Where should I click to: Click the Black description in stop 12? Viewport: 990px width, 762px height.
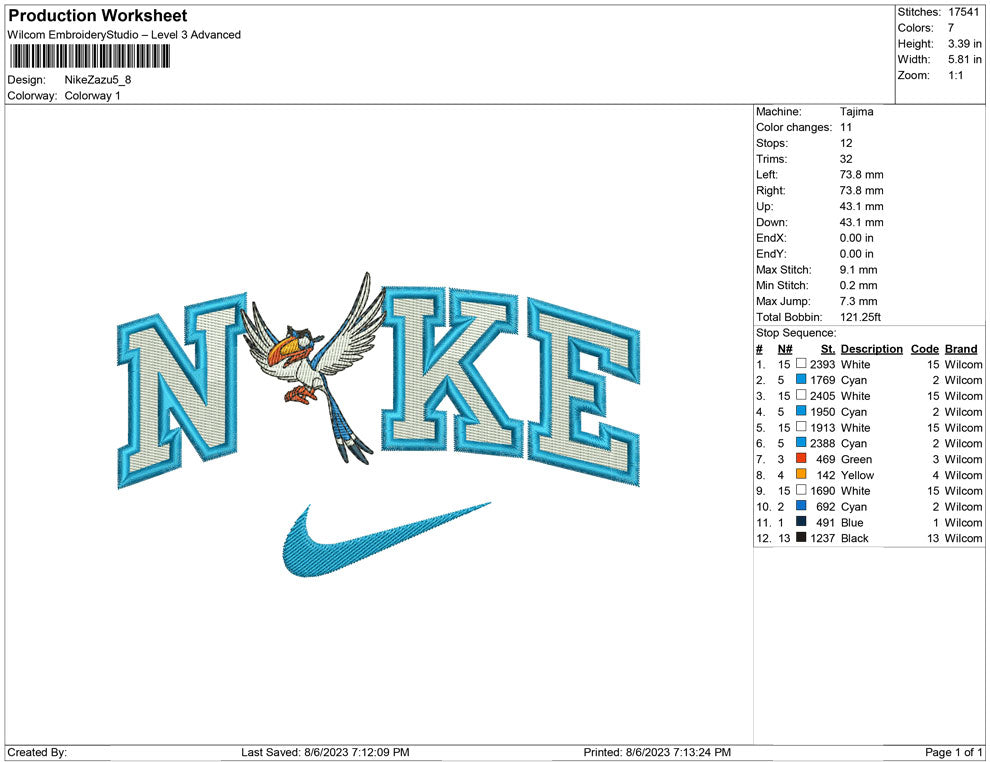(855, 538)
